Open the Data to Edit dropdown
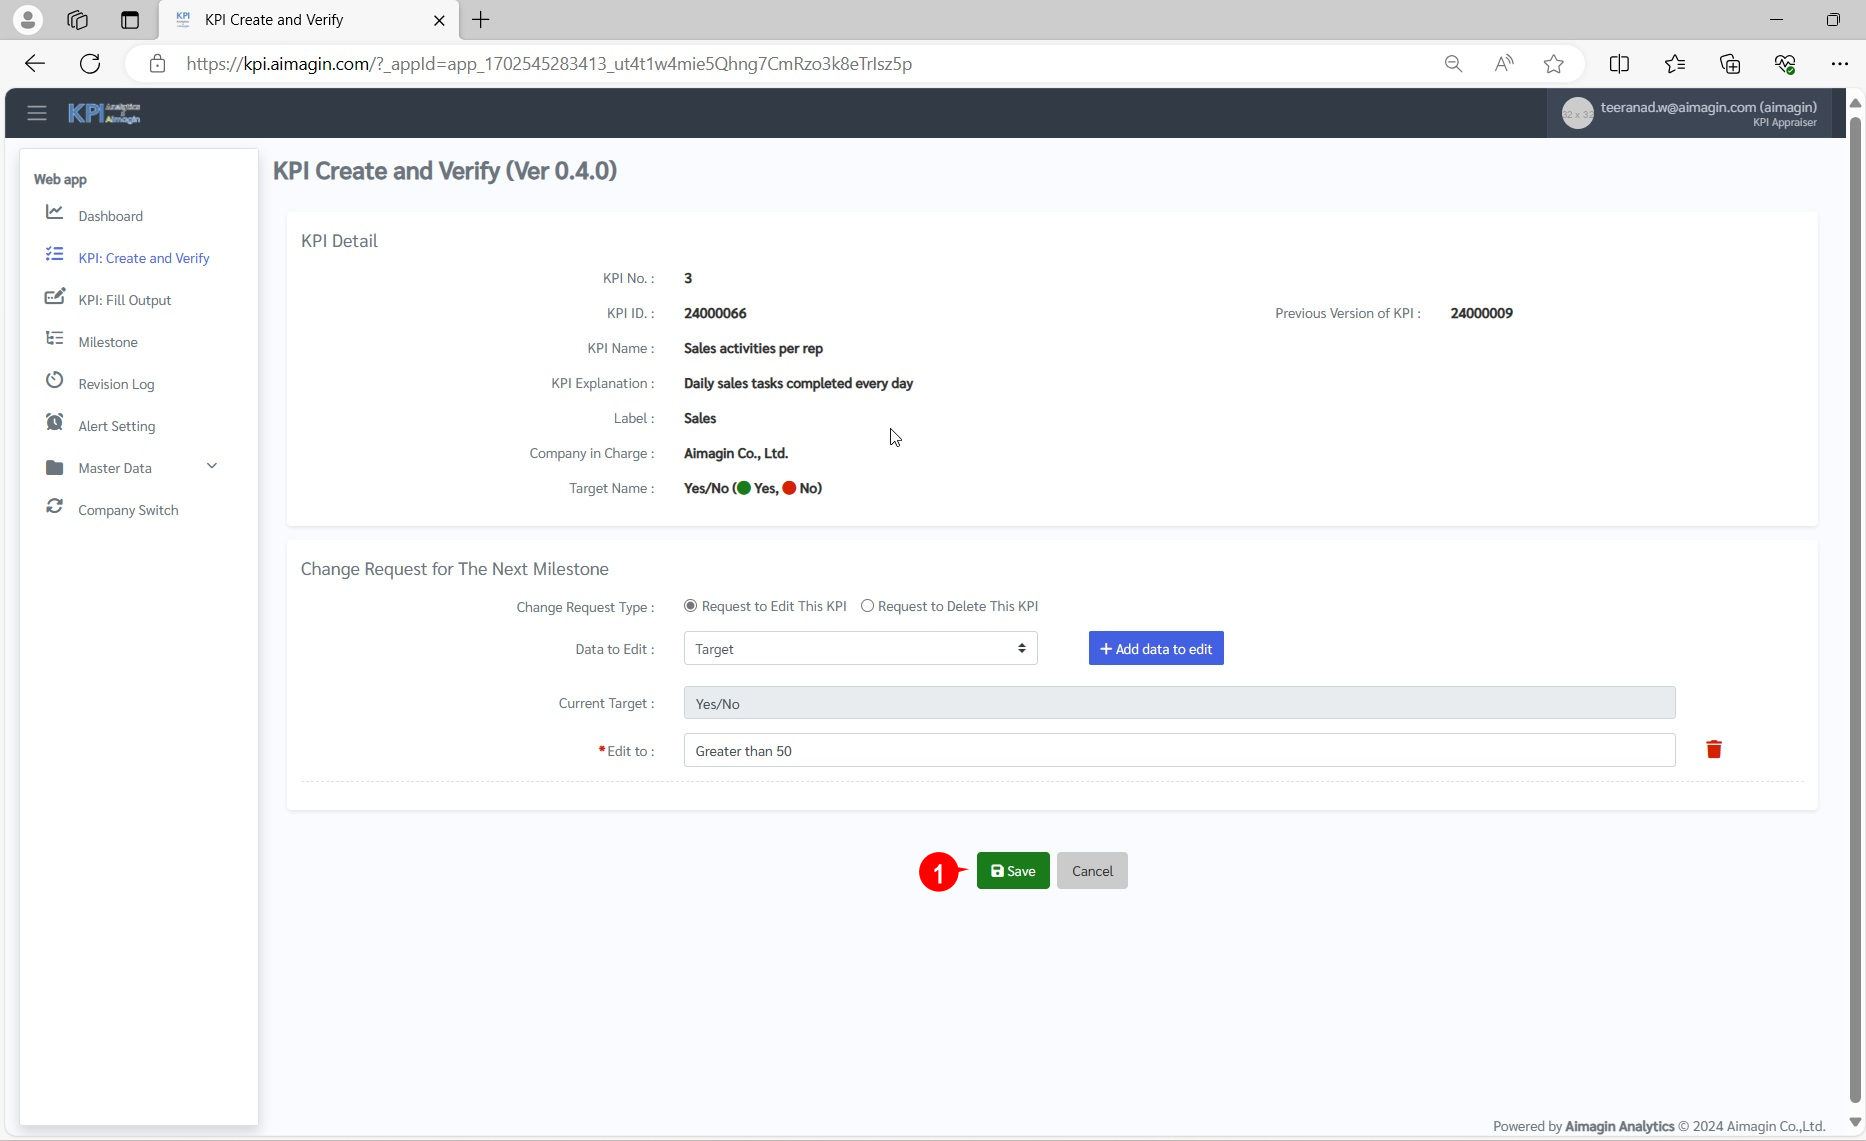This screenshot has height=1141, width=1866. click(x=860, y=649)
